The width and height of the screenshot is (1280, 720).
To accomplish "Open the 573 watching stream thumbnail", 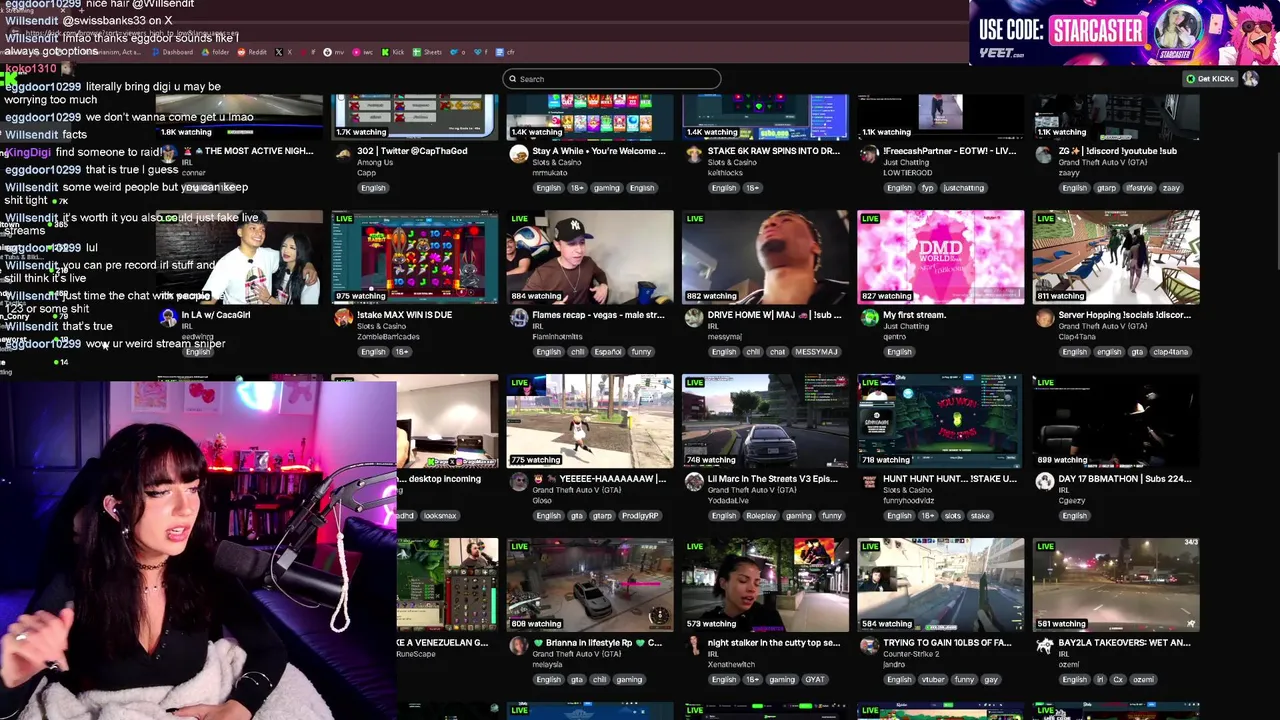I will tap(765, 584).
